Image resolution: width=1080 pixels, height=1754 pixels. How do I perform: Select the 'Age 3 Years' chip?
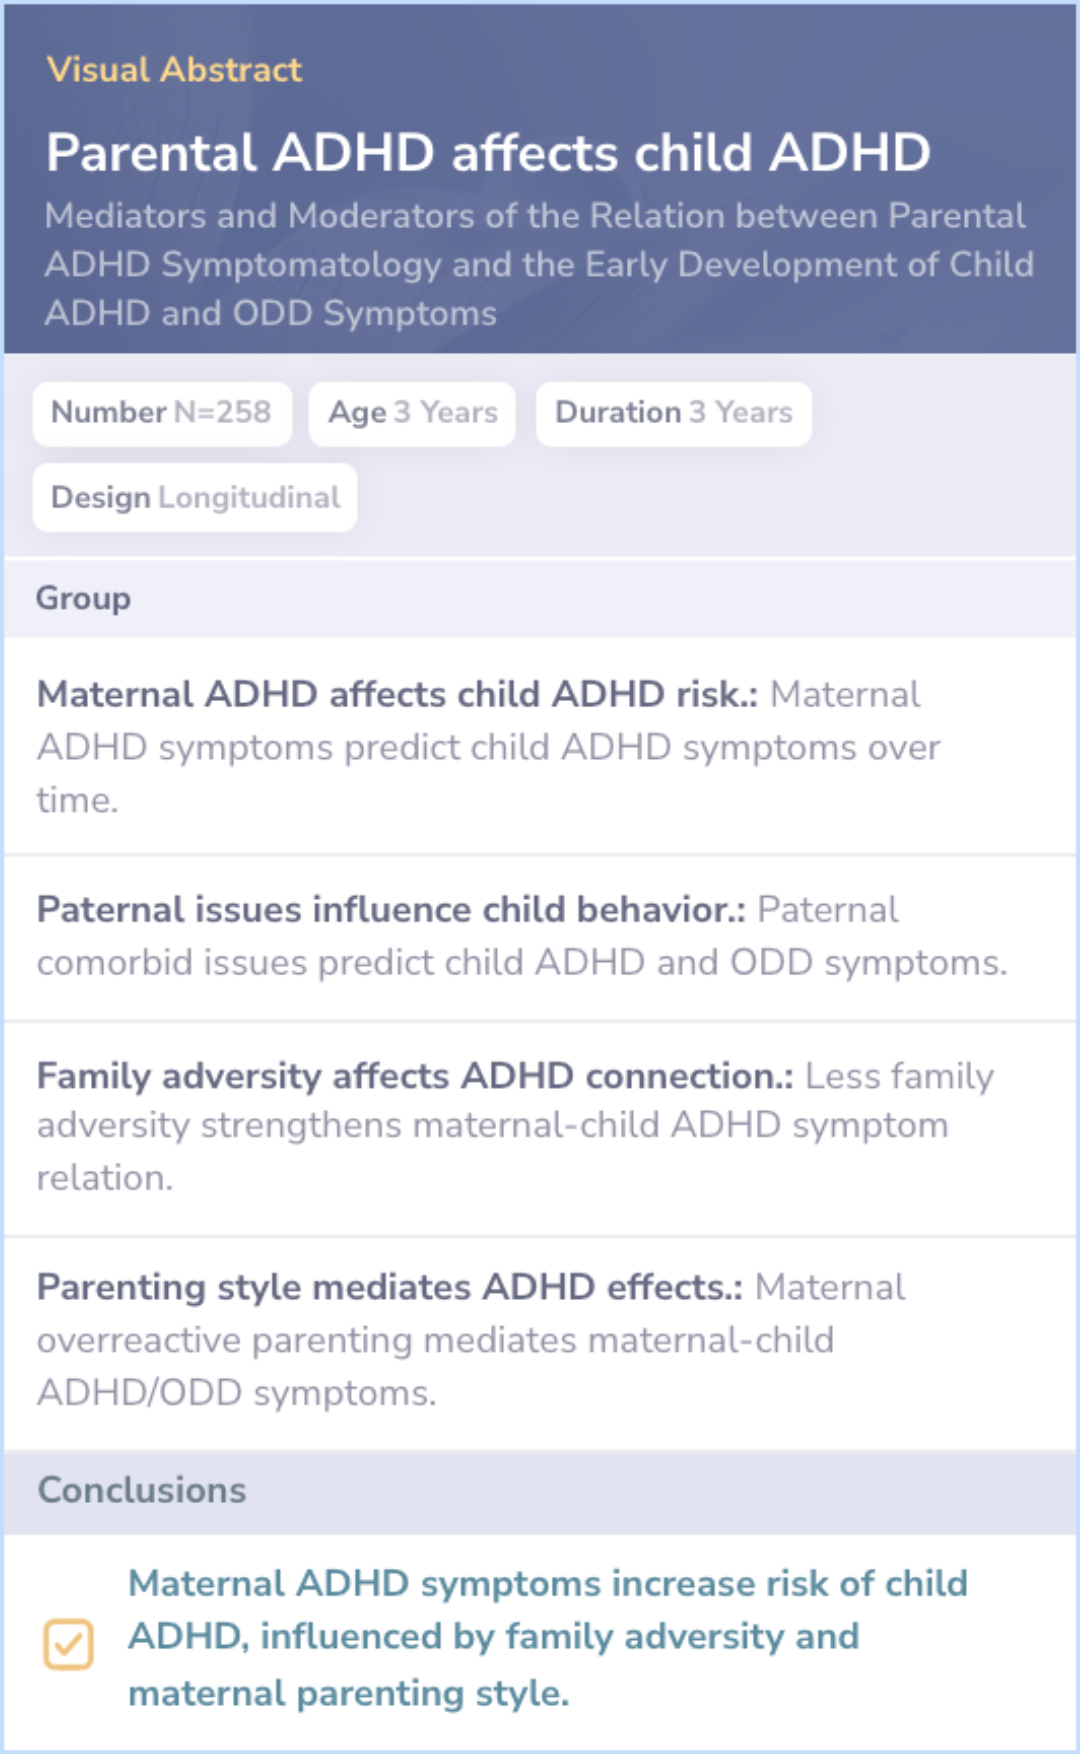pyautogui.click(x=412, y=413)
